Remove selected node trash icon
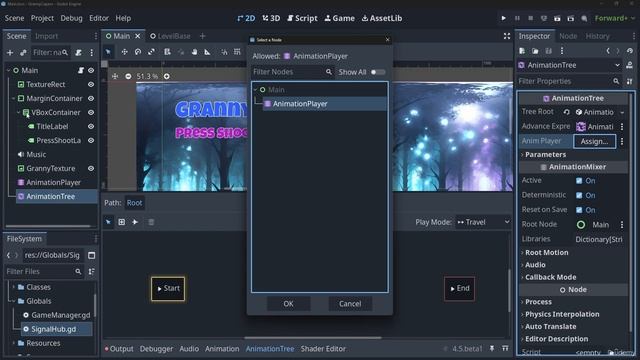640x360 pixels. tap(151, 222)
